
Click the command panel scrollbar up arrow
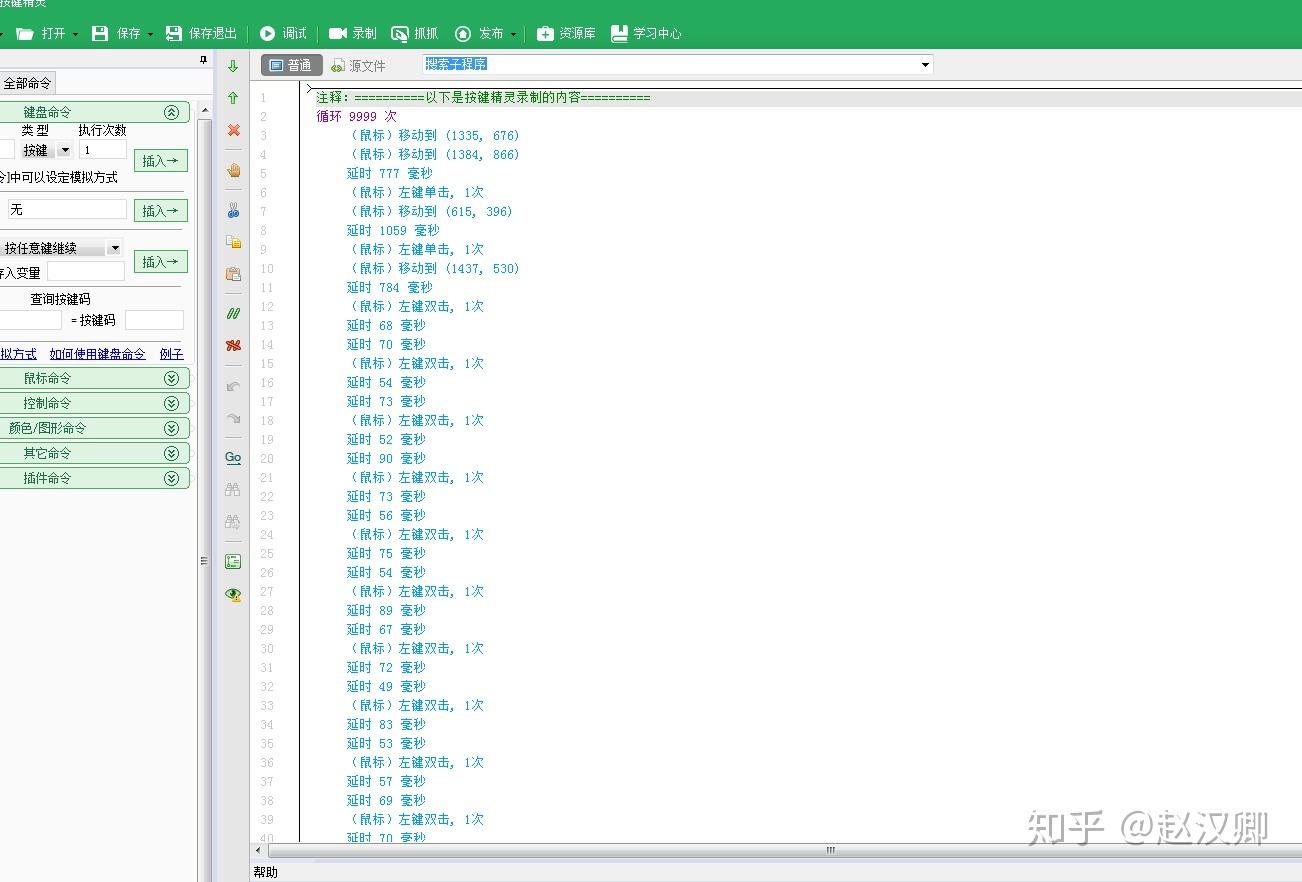pyautogui.click(x=205, y=110)
